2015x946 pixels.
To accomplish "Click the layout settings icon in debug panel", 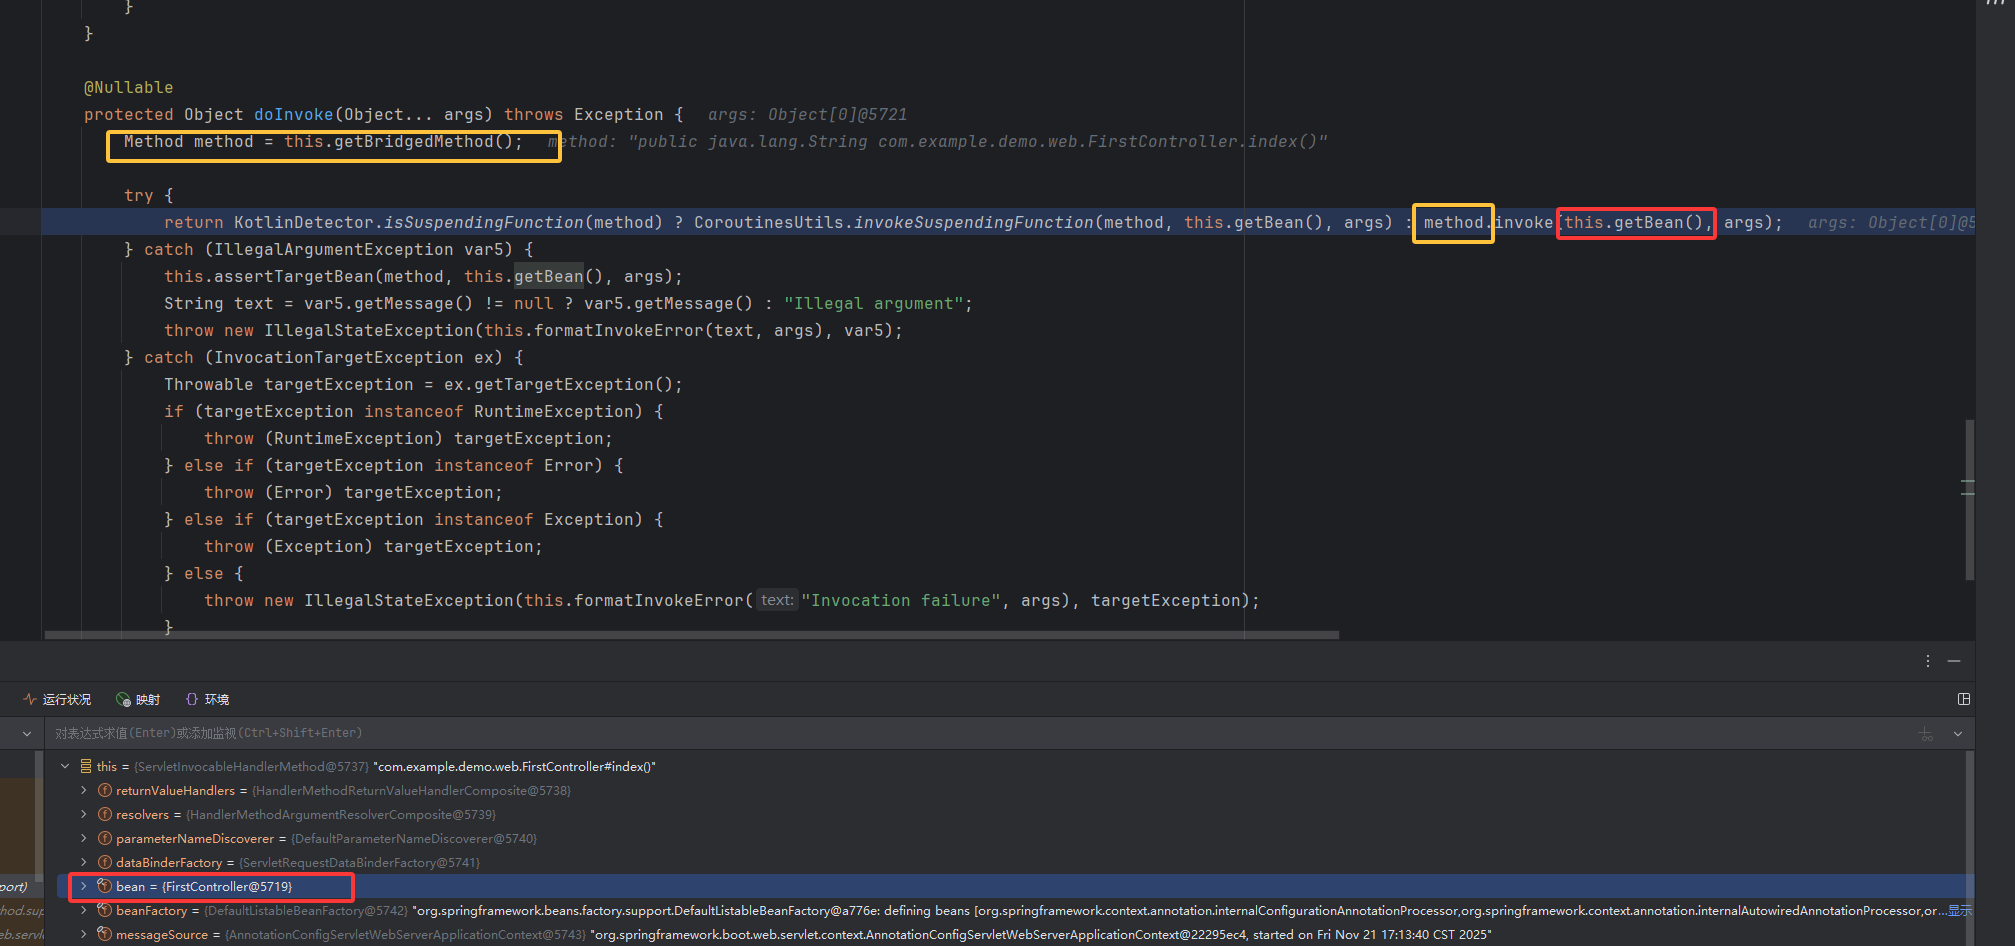I will click(x=1964, y=699).
